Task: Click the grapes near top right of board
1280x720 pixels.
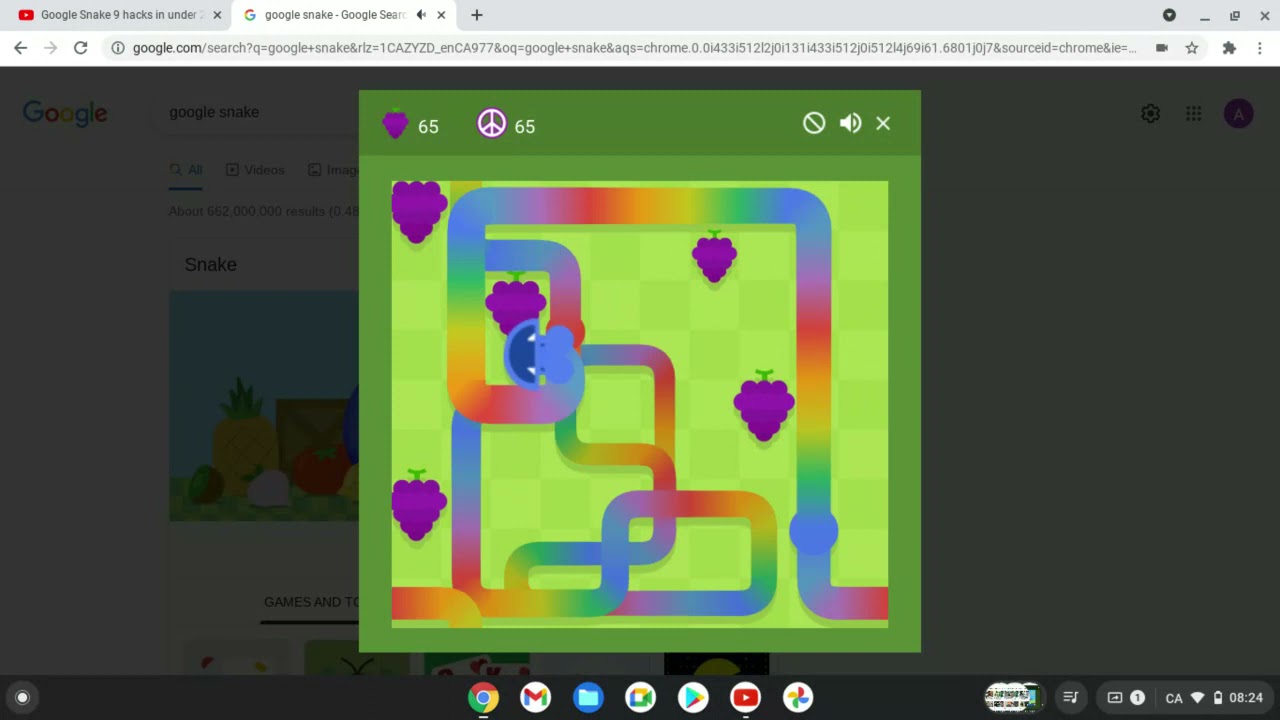Action: coord(714,256)
